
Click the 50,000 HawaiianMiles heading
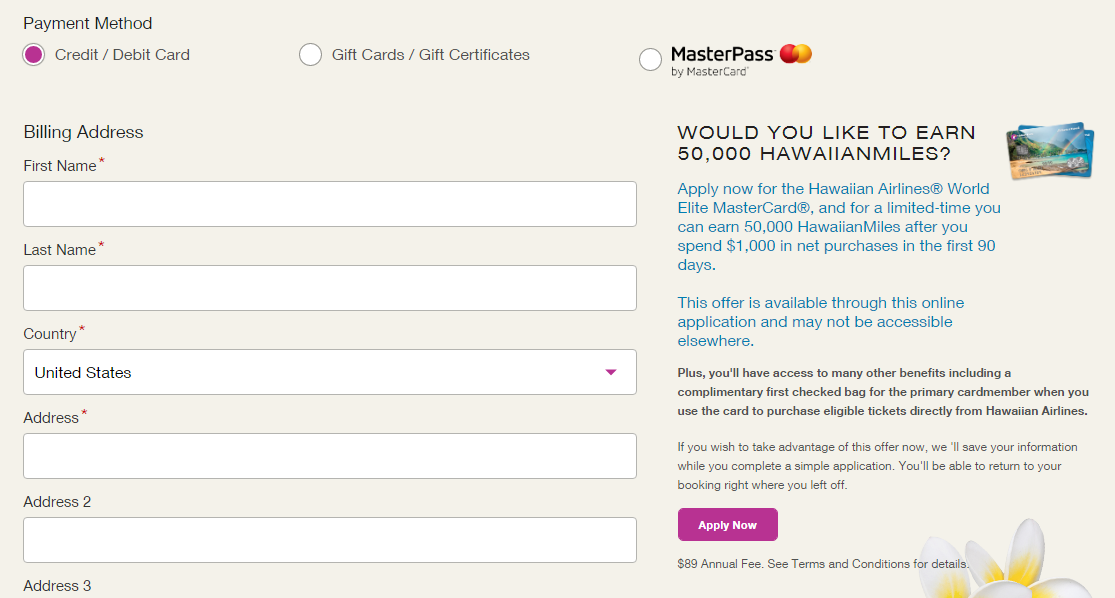(826, 143)
